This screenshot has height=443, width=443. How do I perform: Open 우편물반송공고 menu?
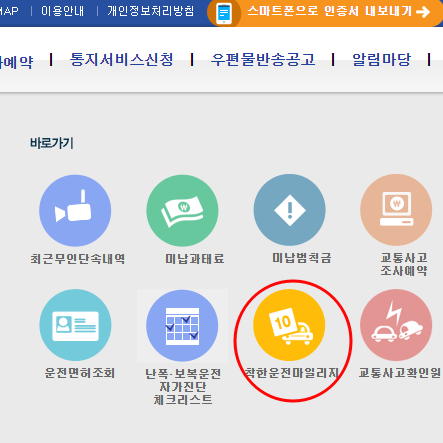pos(263,60)
